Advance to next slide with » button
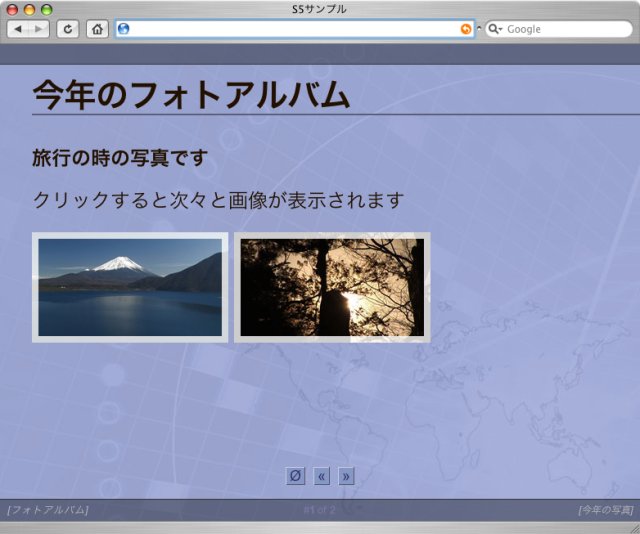The width and height of the screenshot is (640, 534). point(346,476)
